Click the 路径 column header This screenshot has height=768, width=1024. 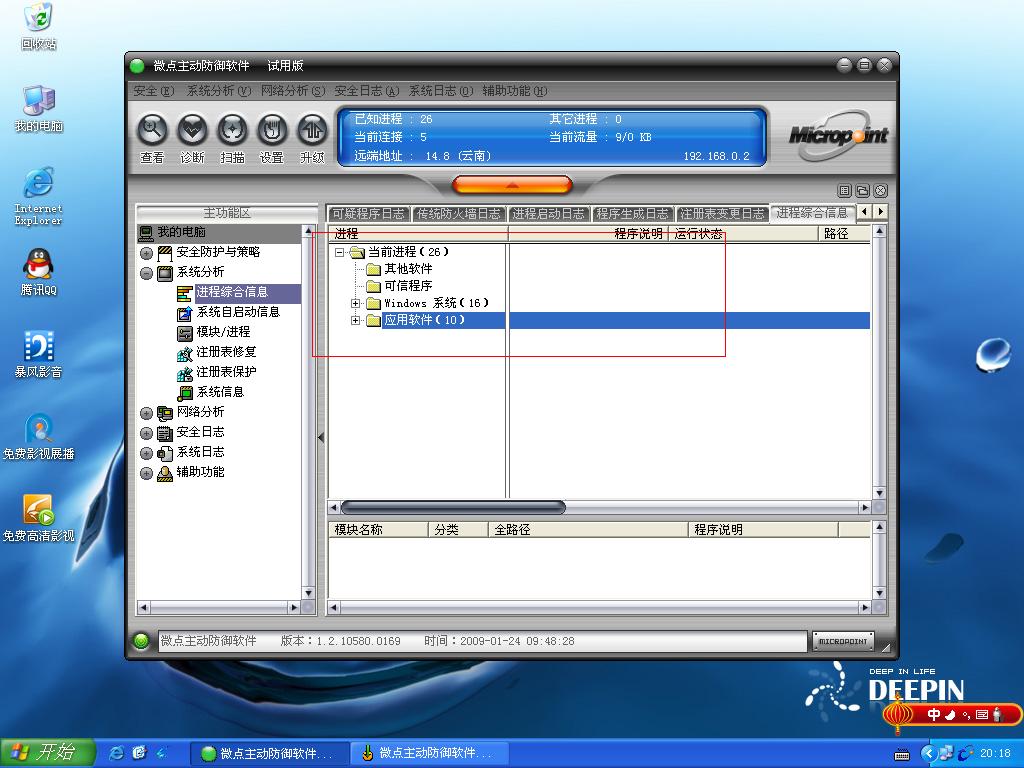pos(844,234)
